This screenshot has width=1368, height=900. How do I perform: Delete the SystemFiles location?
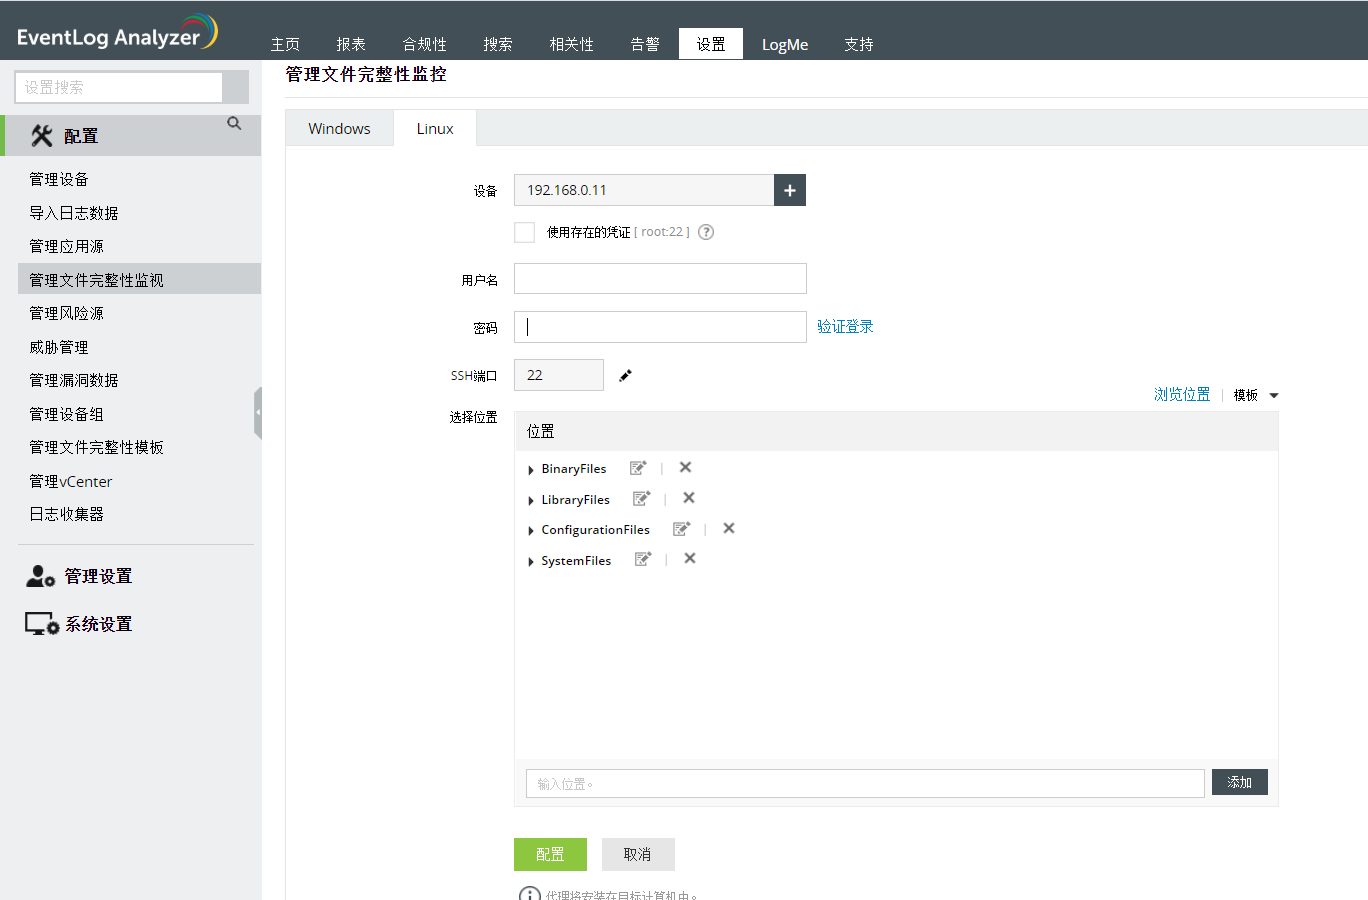click(690, 559)
